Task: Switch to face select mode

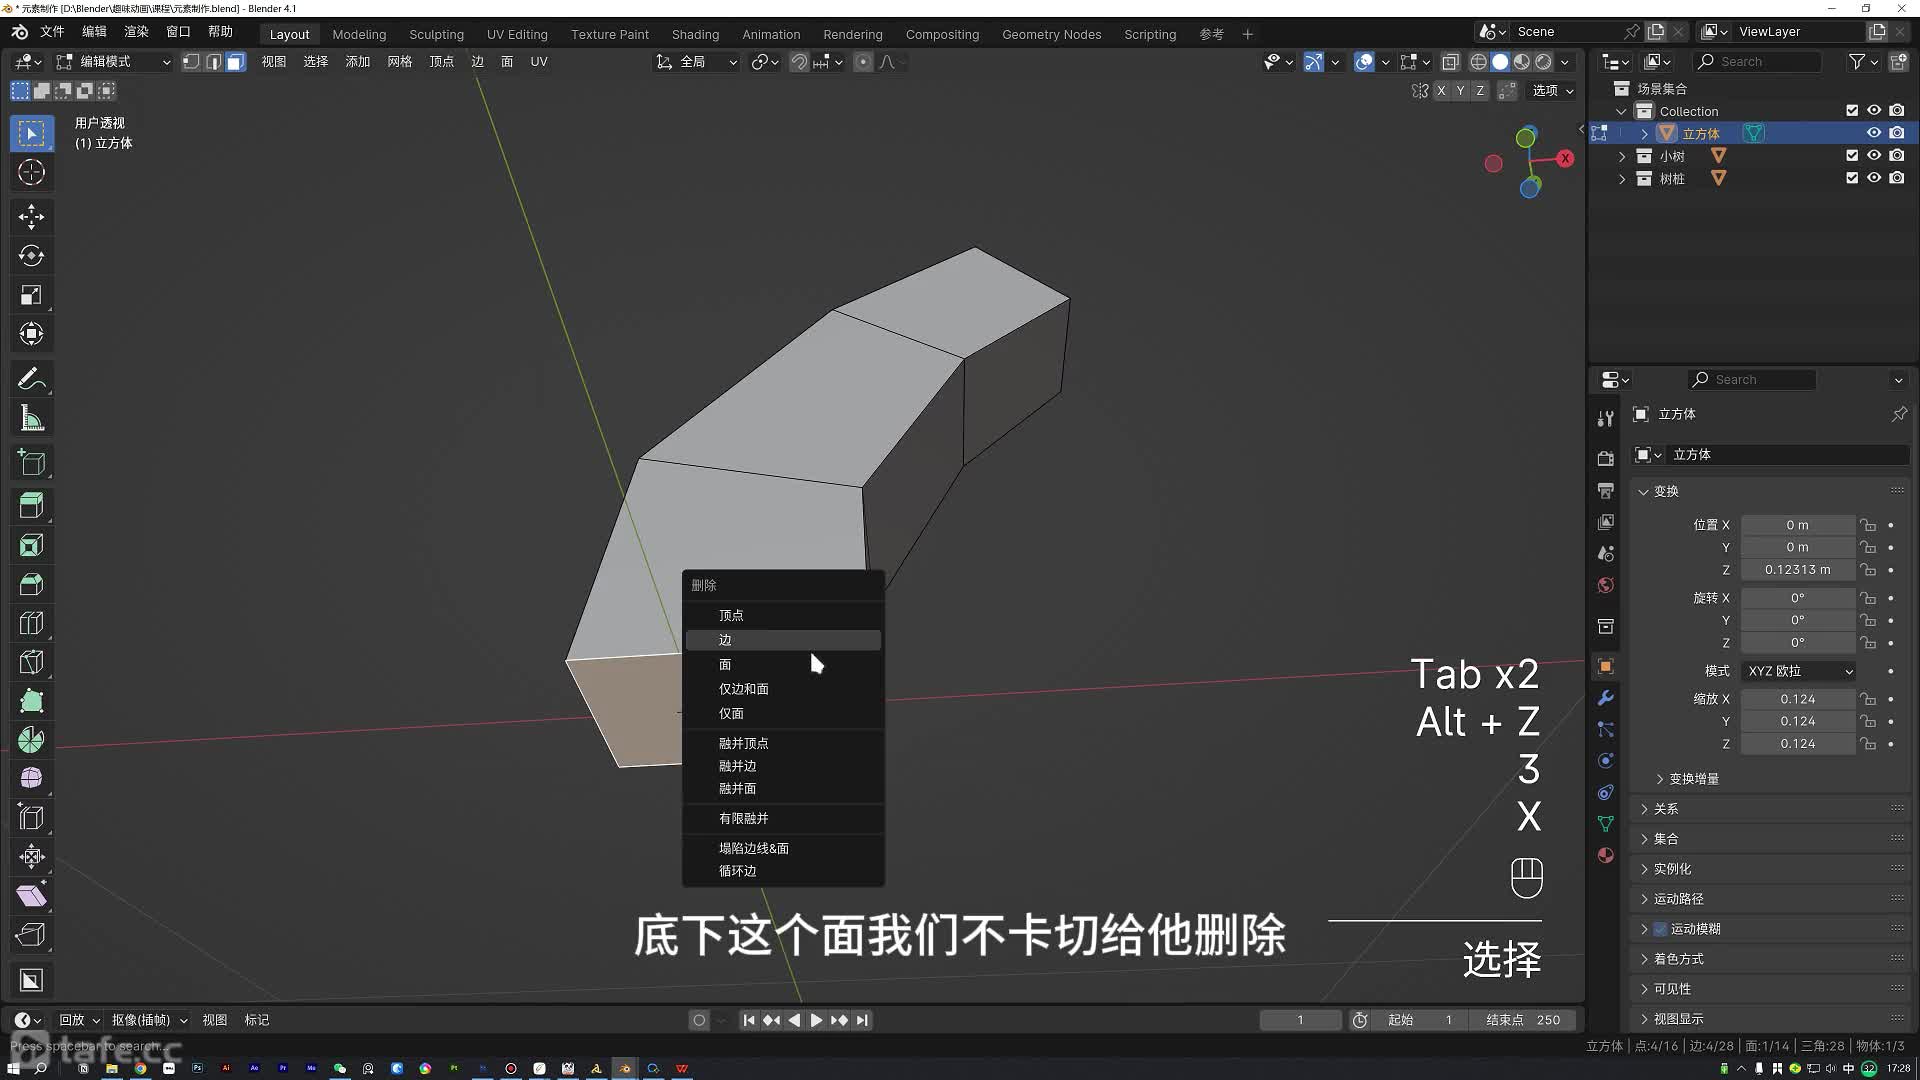Action: [x=235, y=62]
